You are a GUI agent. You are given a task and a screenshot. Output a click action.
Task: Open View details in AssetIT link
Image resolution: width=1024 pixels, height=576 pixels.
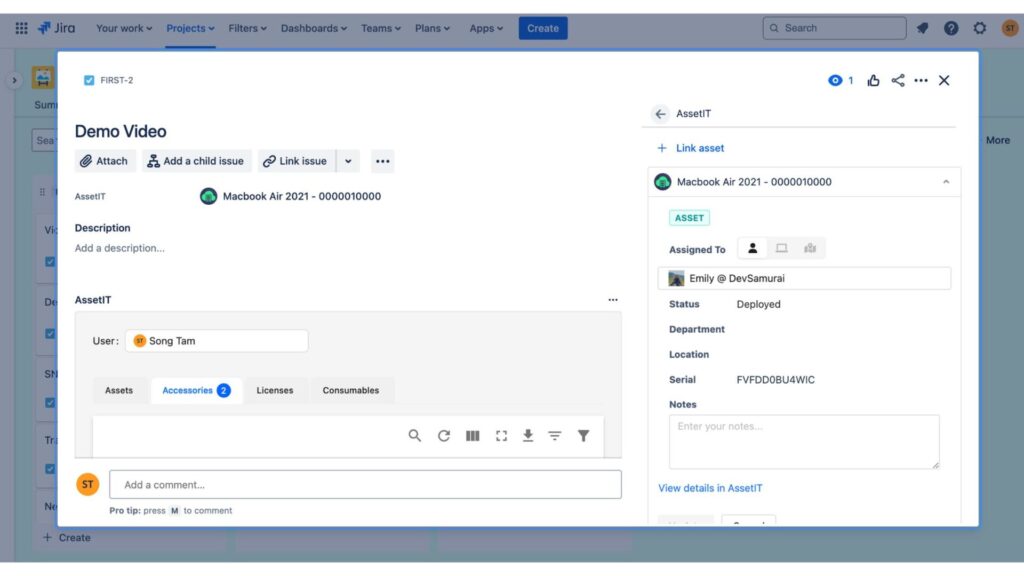point(711,487)
